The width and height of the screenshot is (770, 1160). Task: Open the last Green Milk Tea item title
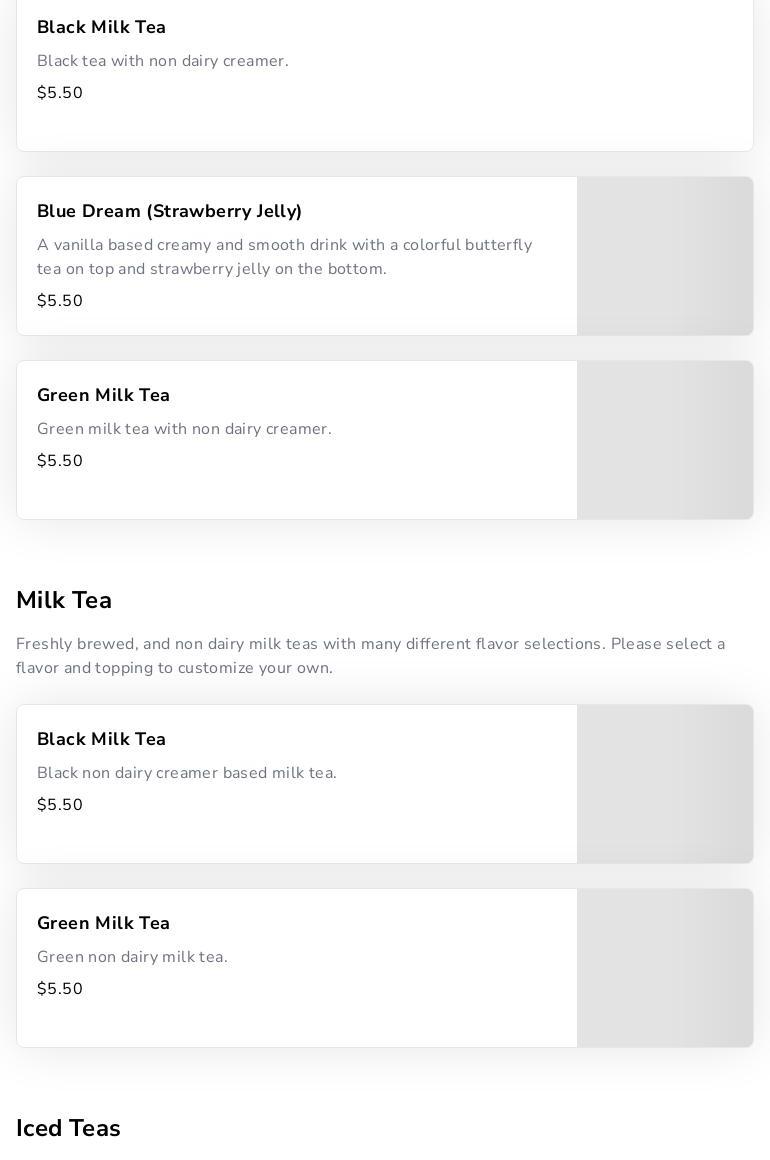[103, 923]
